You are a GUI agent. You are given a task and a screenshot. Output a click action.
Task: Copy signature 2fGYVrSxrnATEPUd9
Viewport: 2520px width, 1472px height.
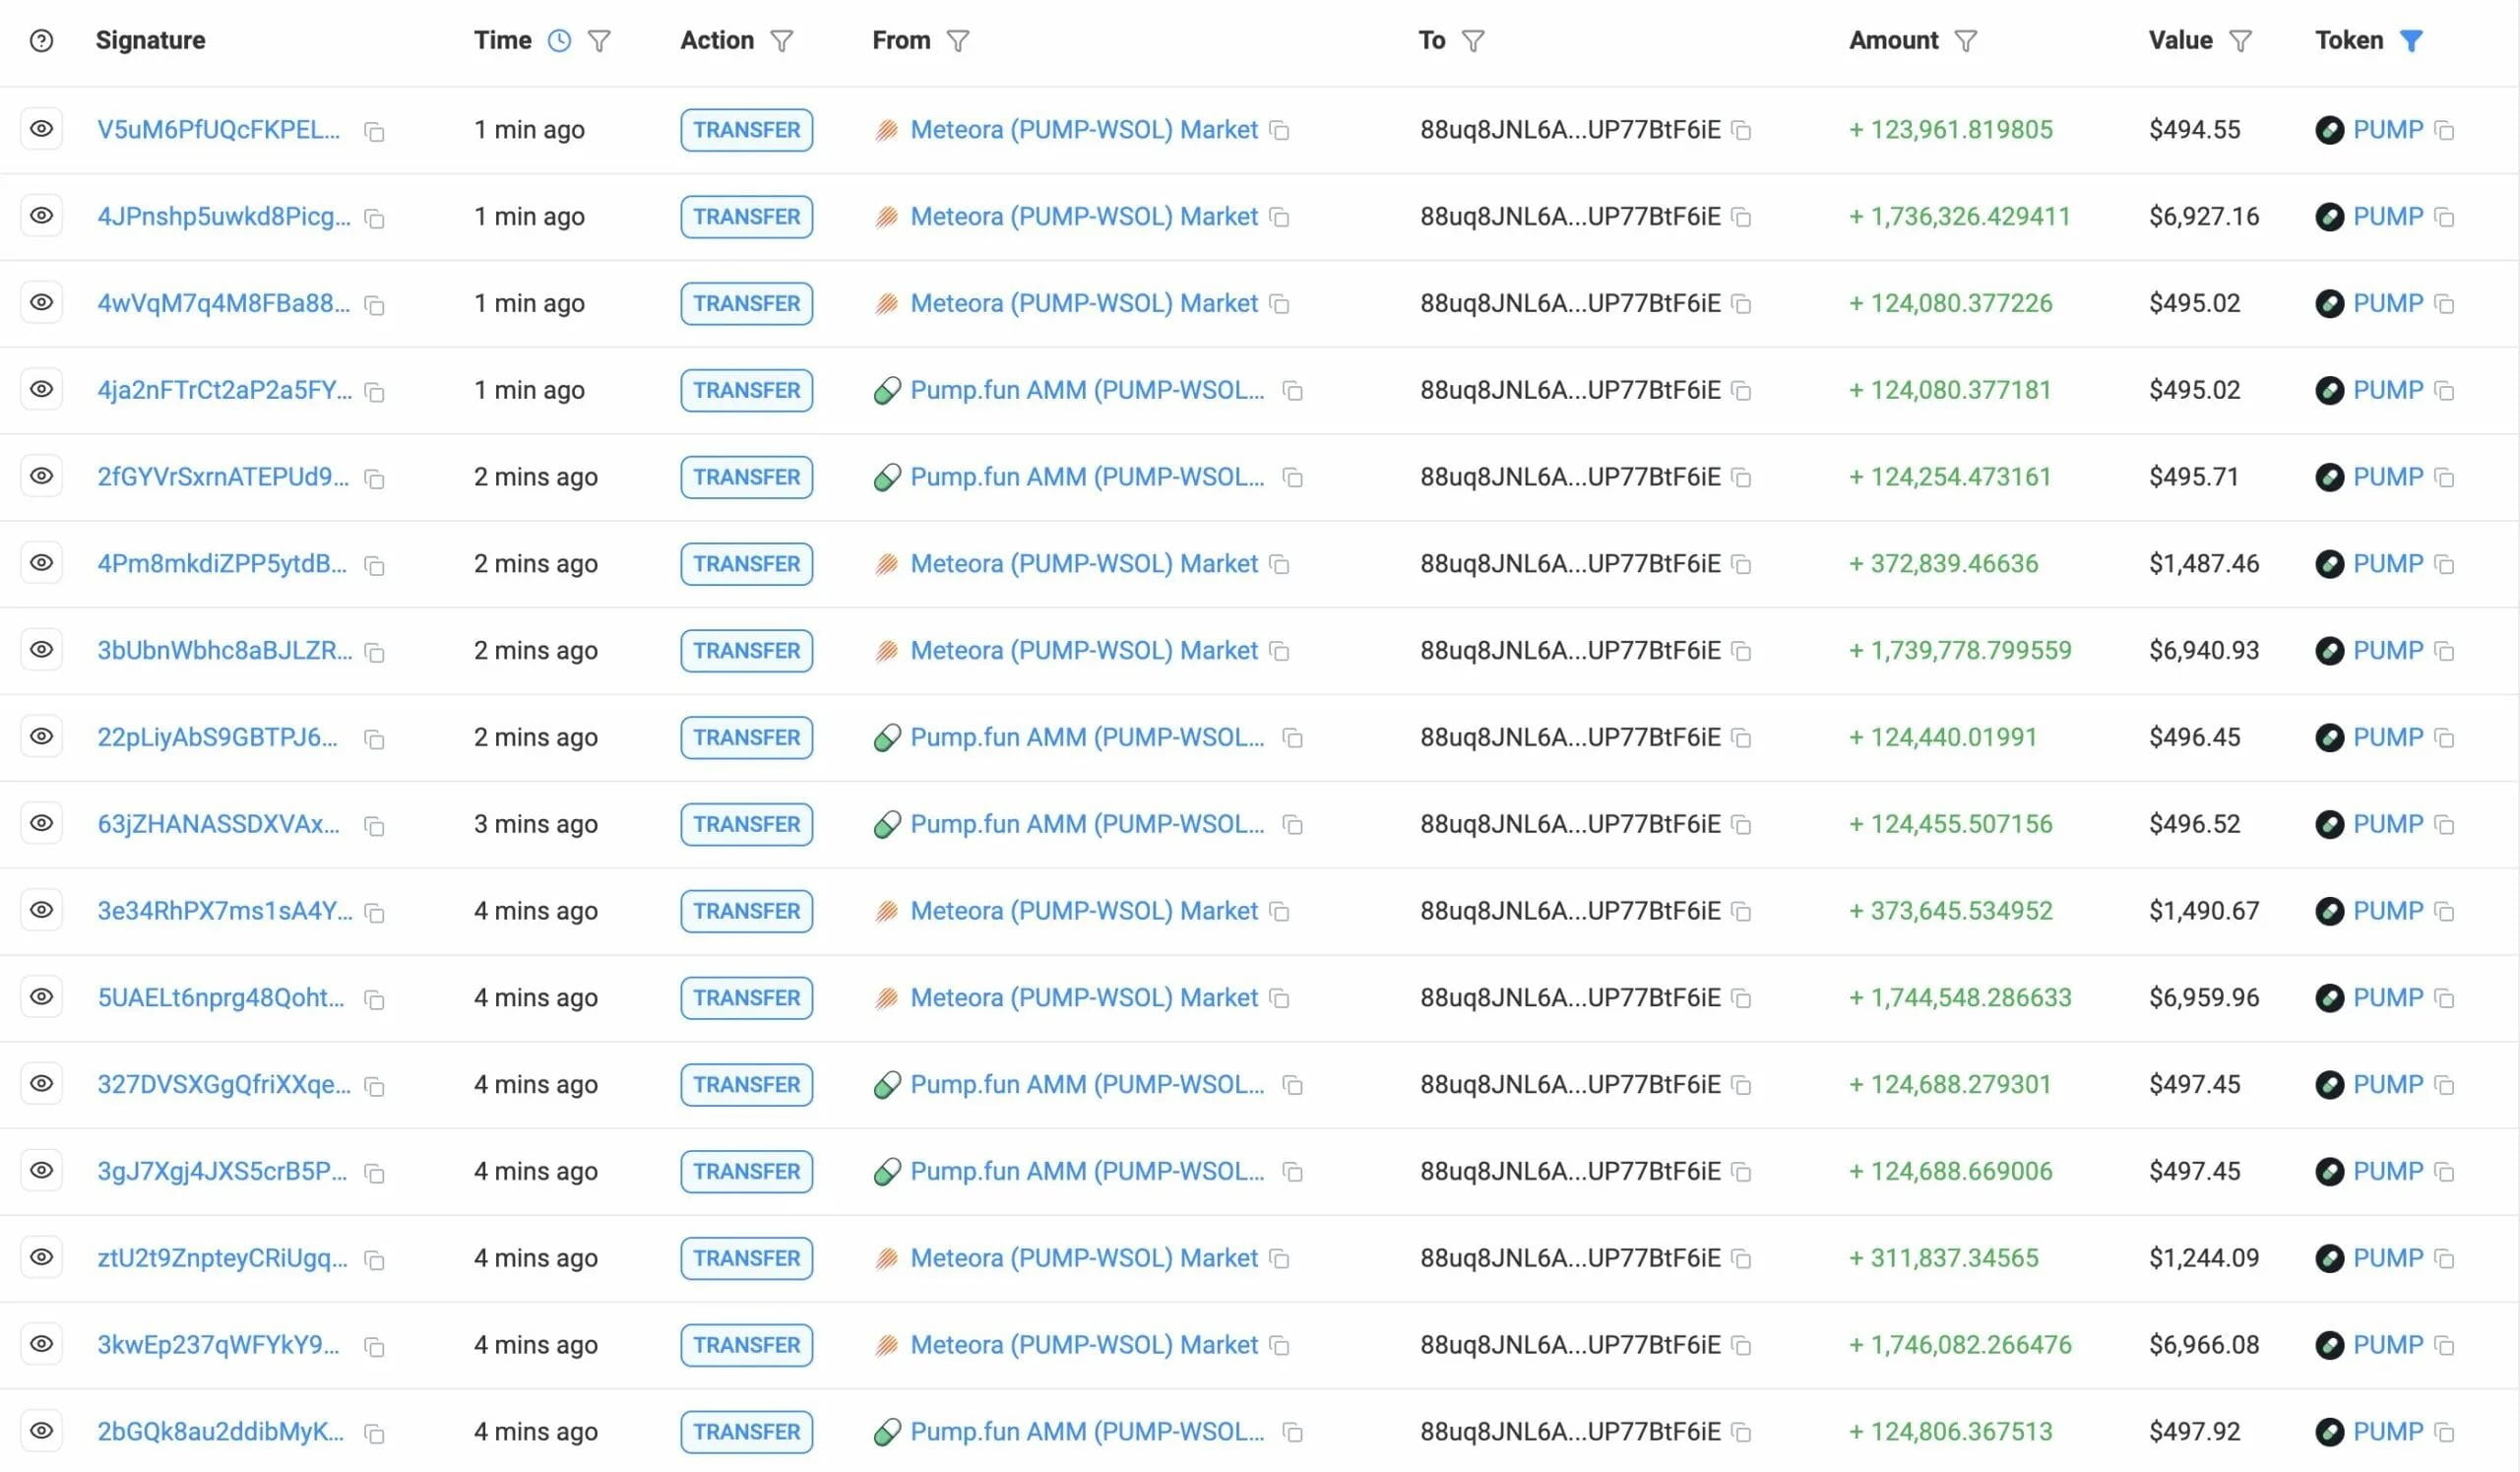374,480
